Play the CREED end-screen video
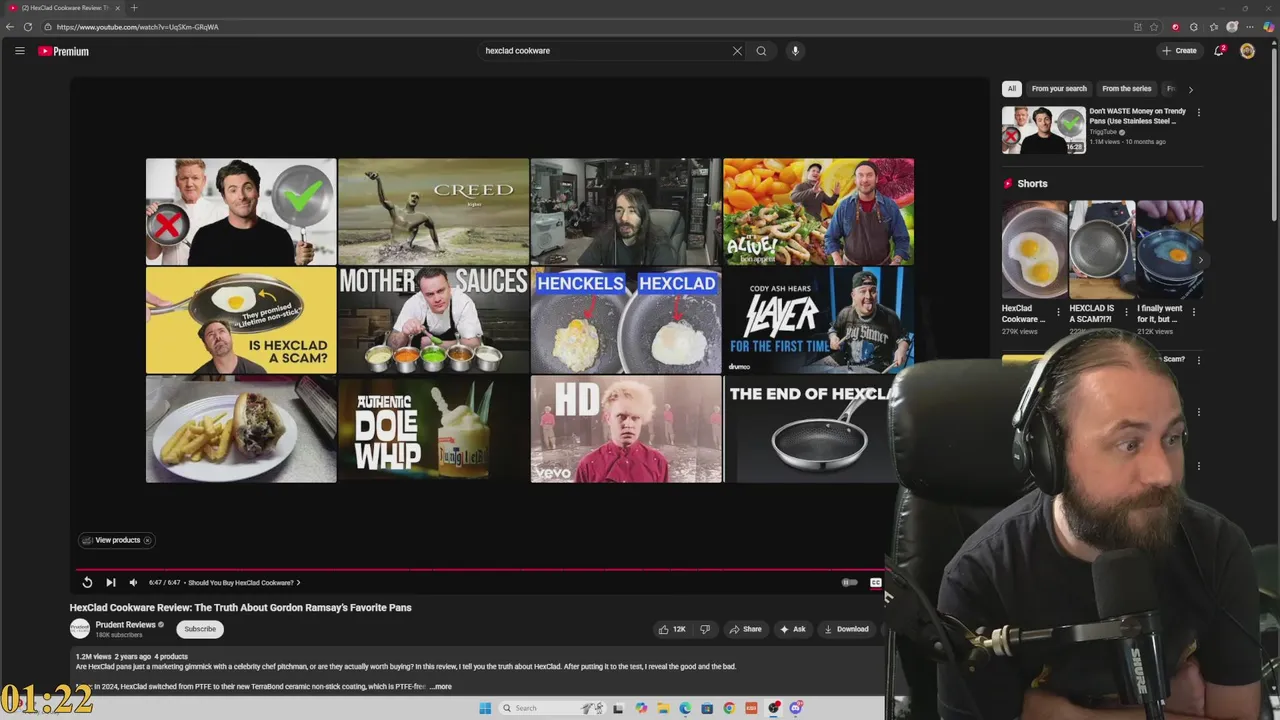Screen dimensions: 1280x720 coord(433,211)
